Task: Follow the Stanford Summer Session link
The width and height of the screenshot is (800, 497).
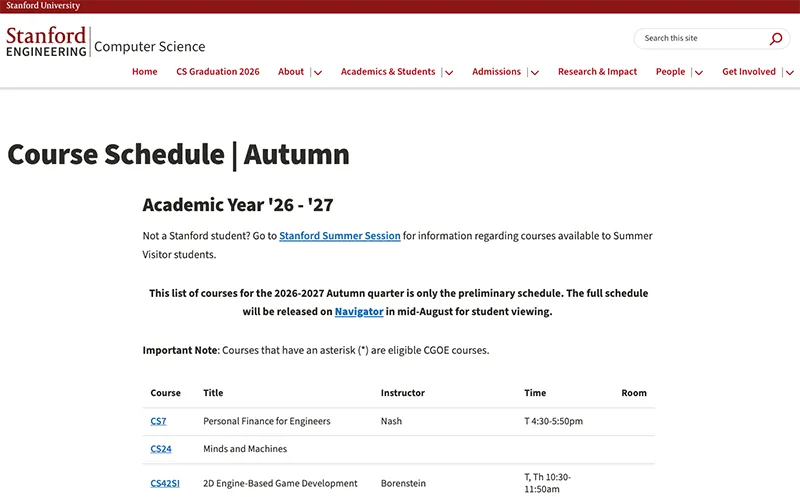Action: pyautogui.click(x=340, y=236)
